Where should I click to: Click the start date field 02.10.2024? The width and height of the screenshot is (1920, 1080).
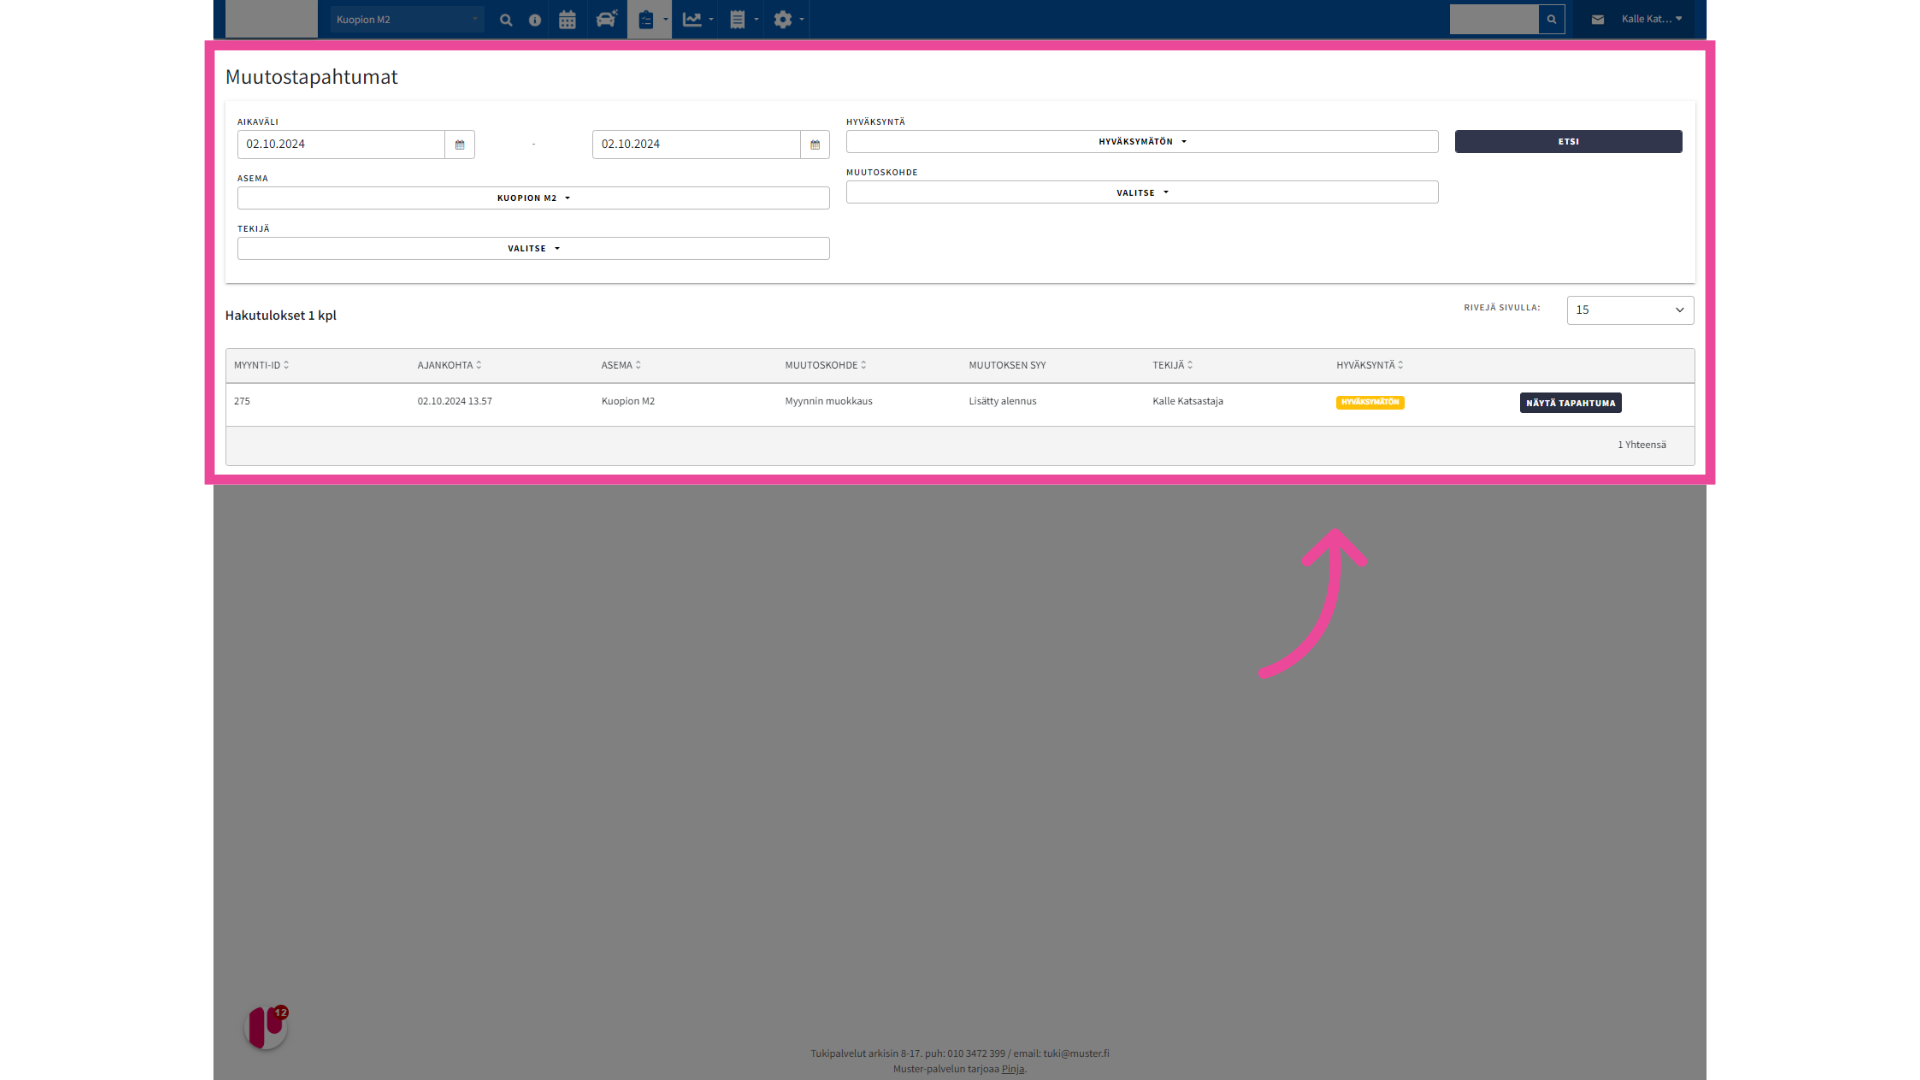click(340, 144)
